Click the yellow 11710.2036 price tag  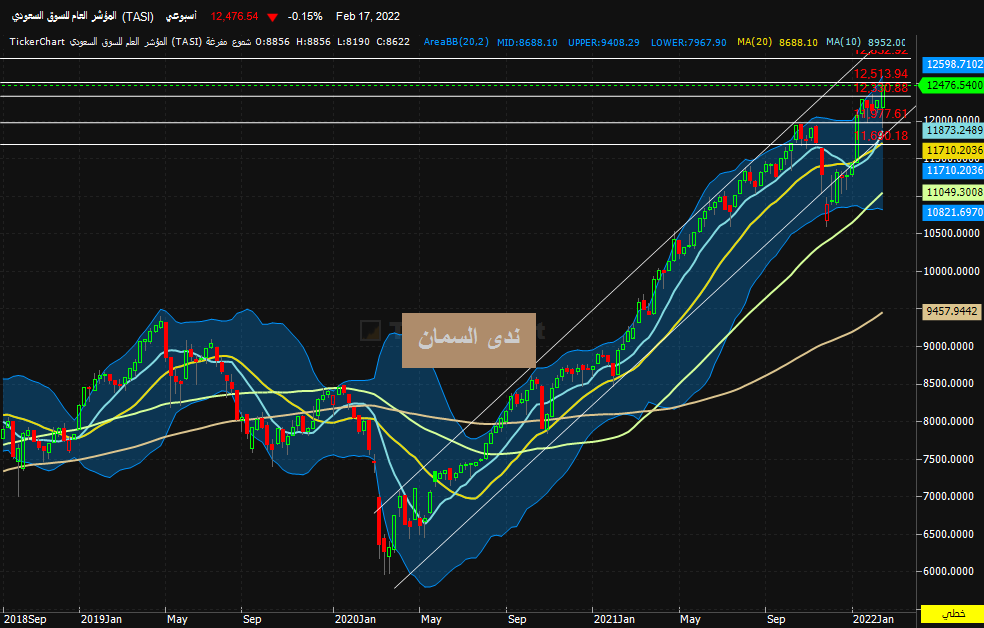tap(953, 151)
